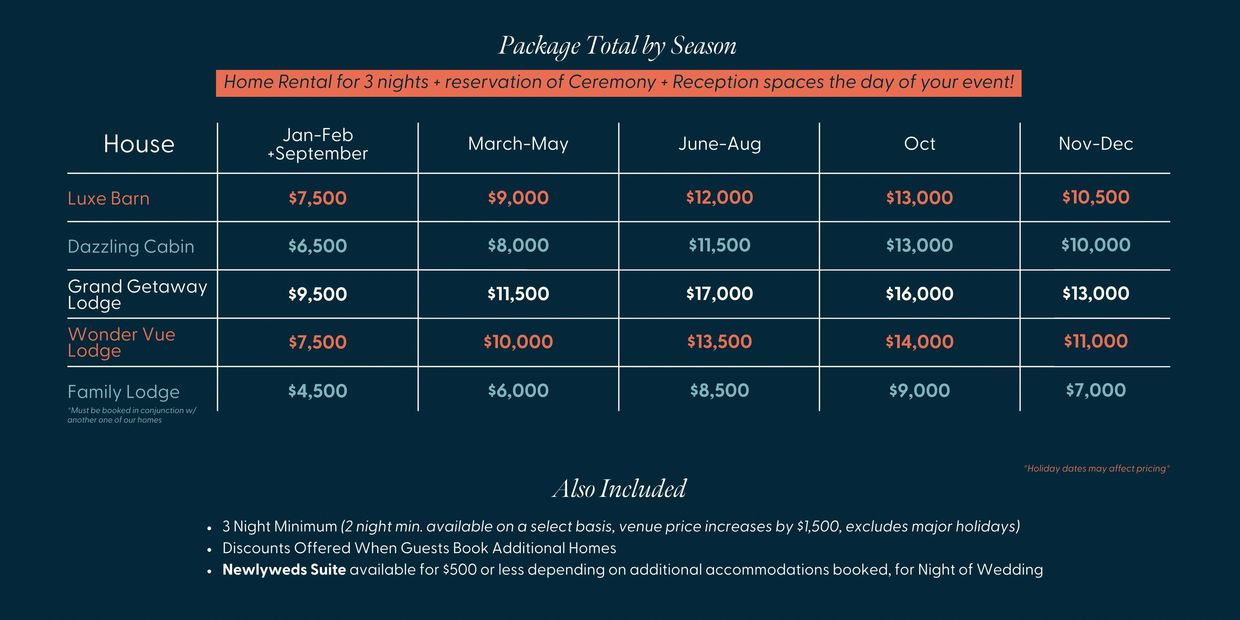The image size is (1240, 620).
Task: Click the $4,500 Family Lodge price
Action: (318, 391)
